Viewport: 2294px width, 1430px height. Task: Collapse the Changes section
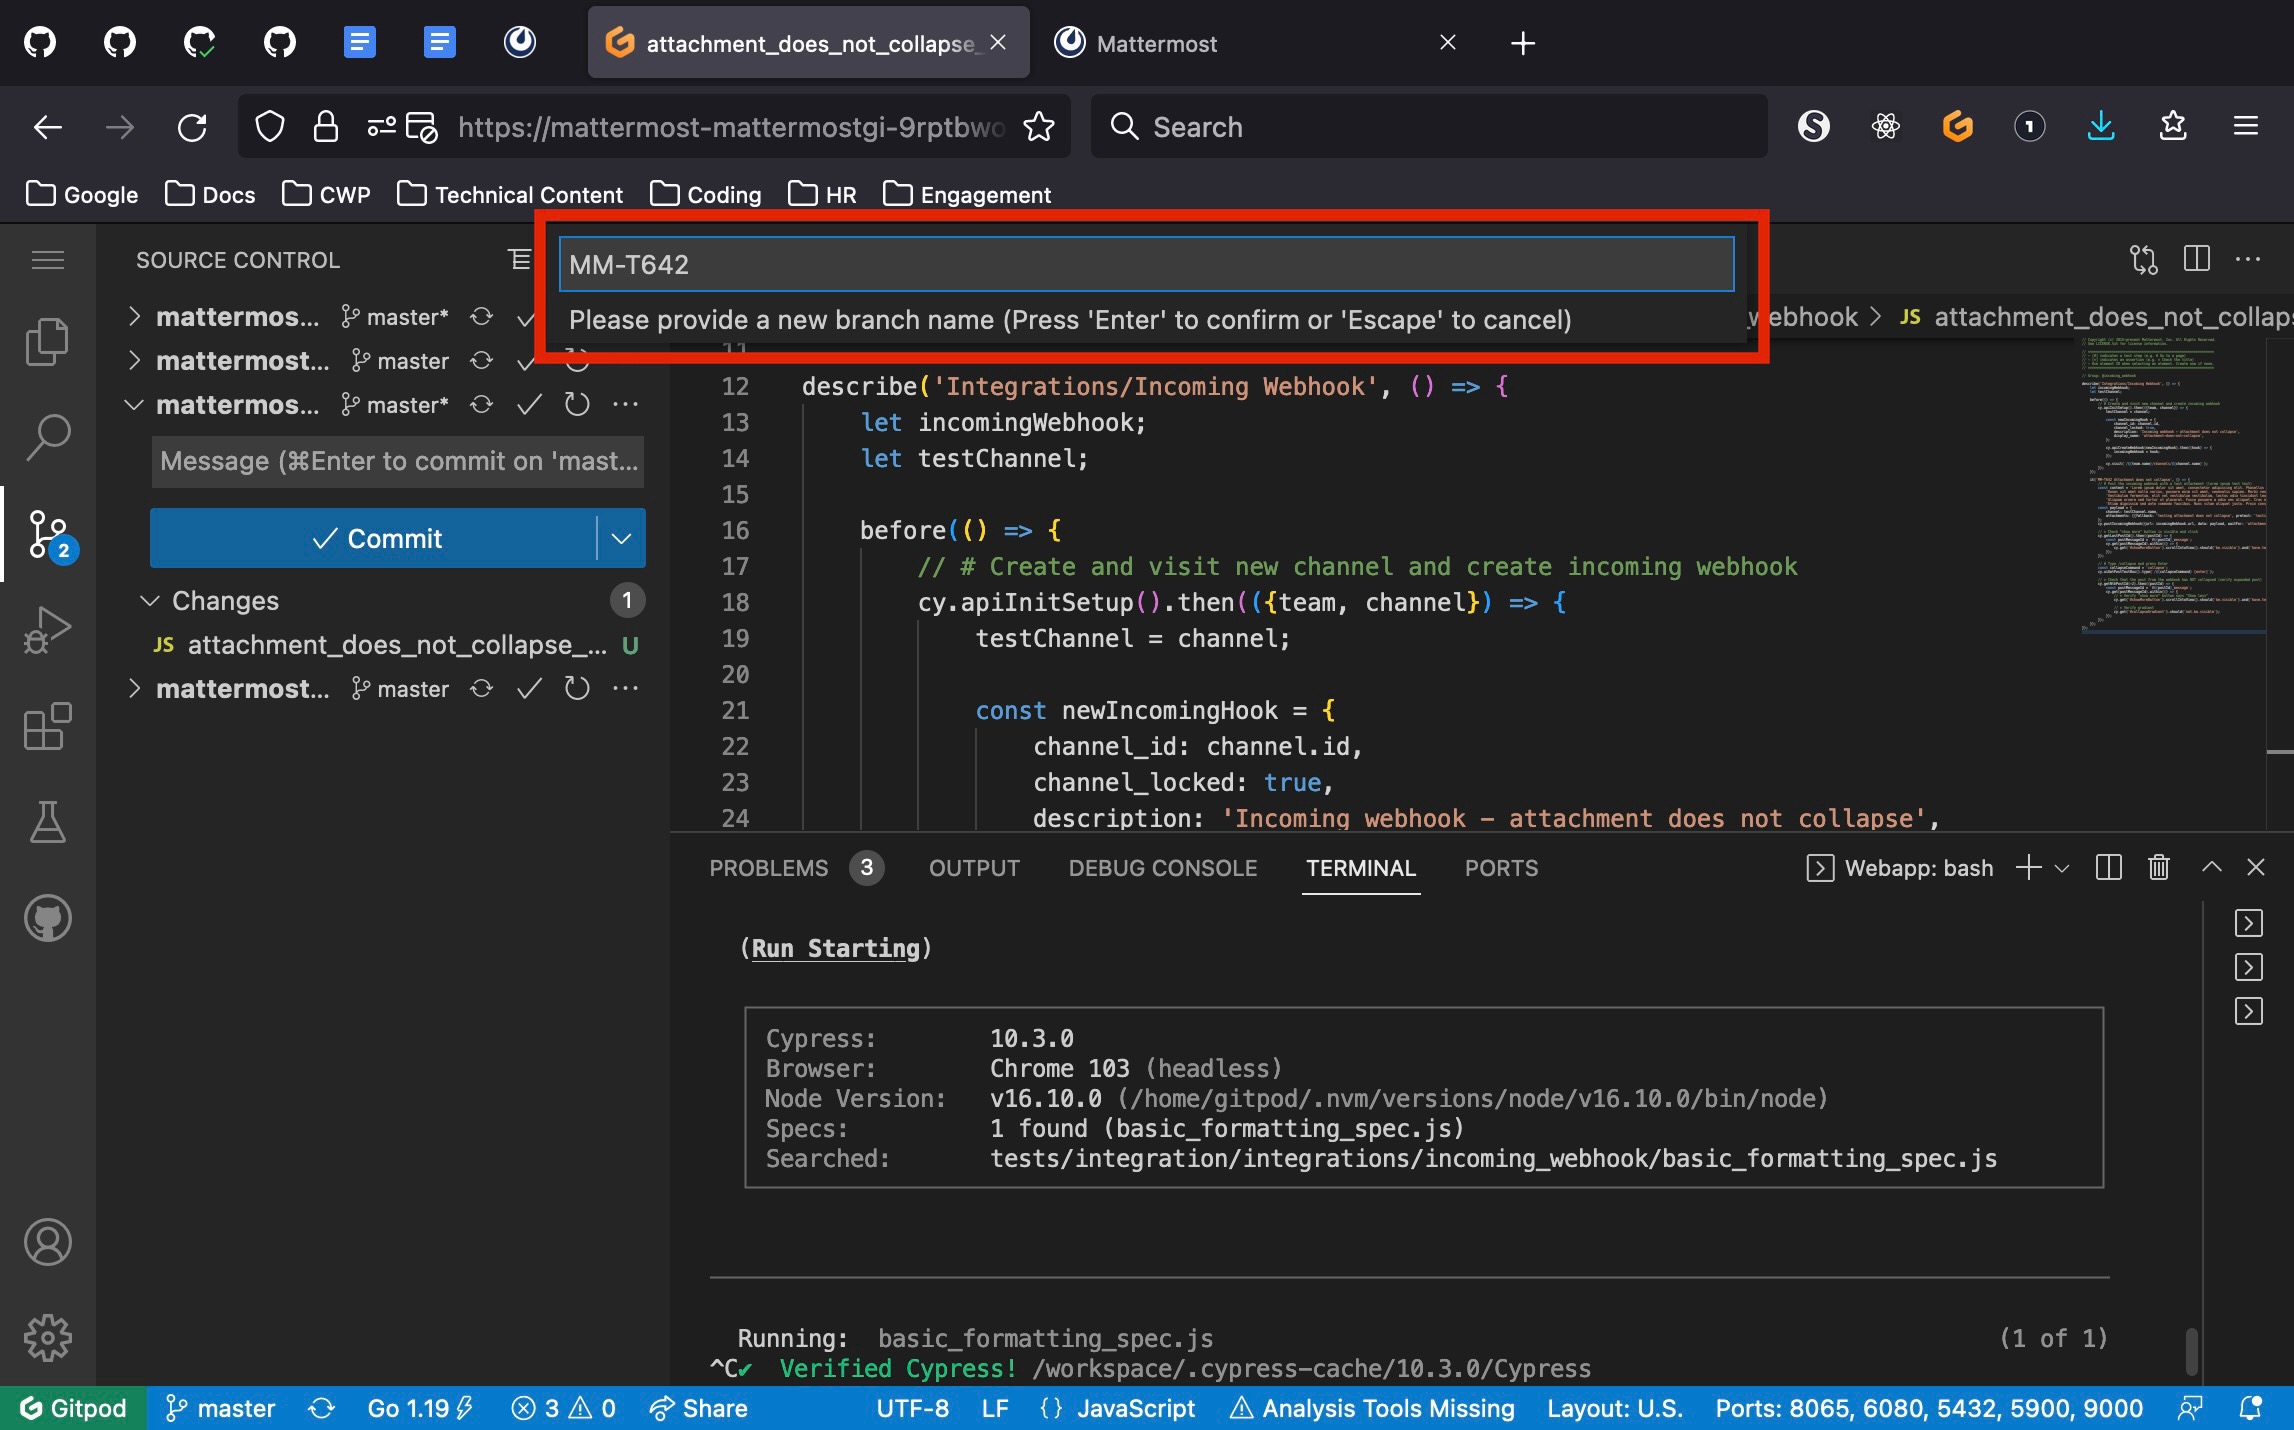coord(150,600)
